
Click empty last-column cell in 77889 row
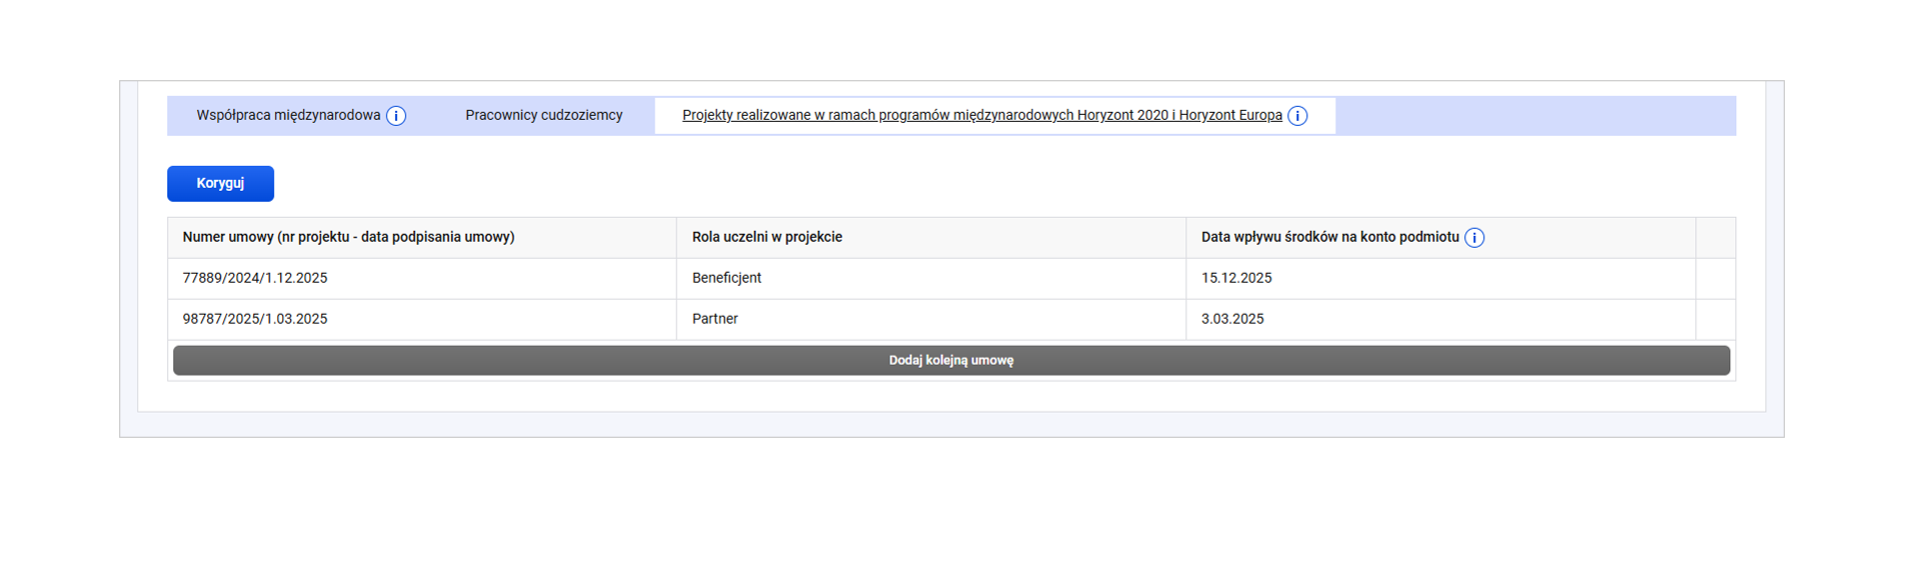(x=1715, y=279)
